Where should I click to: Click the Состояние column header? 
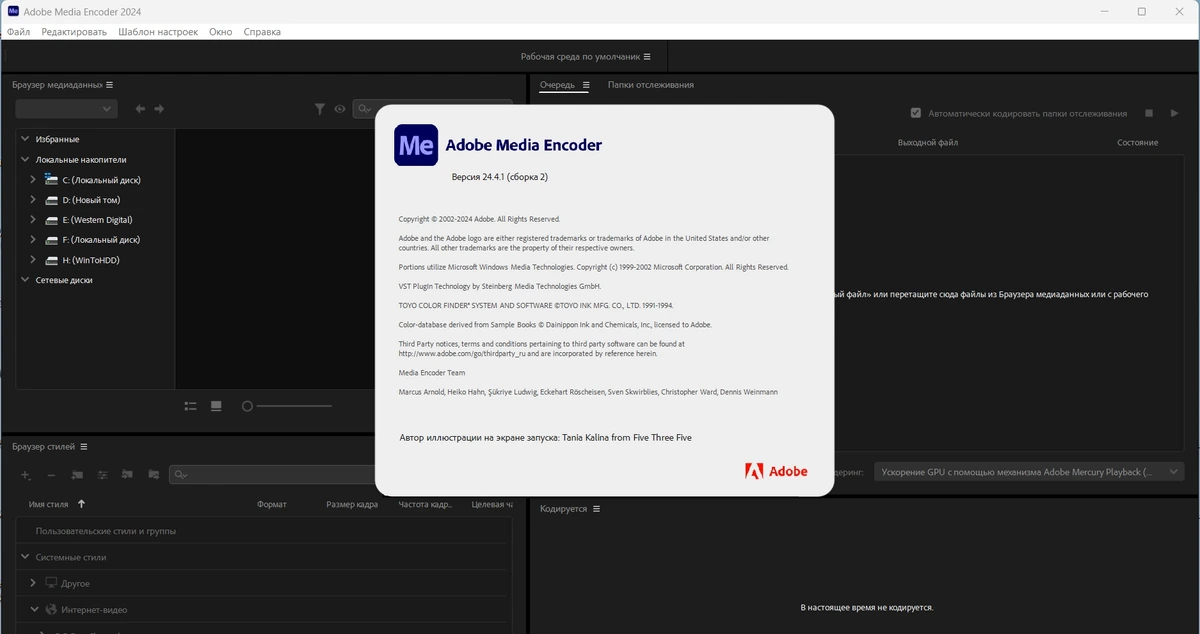[x=1138, y=142]
